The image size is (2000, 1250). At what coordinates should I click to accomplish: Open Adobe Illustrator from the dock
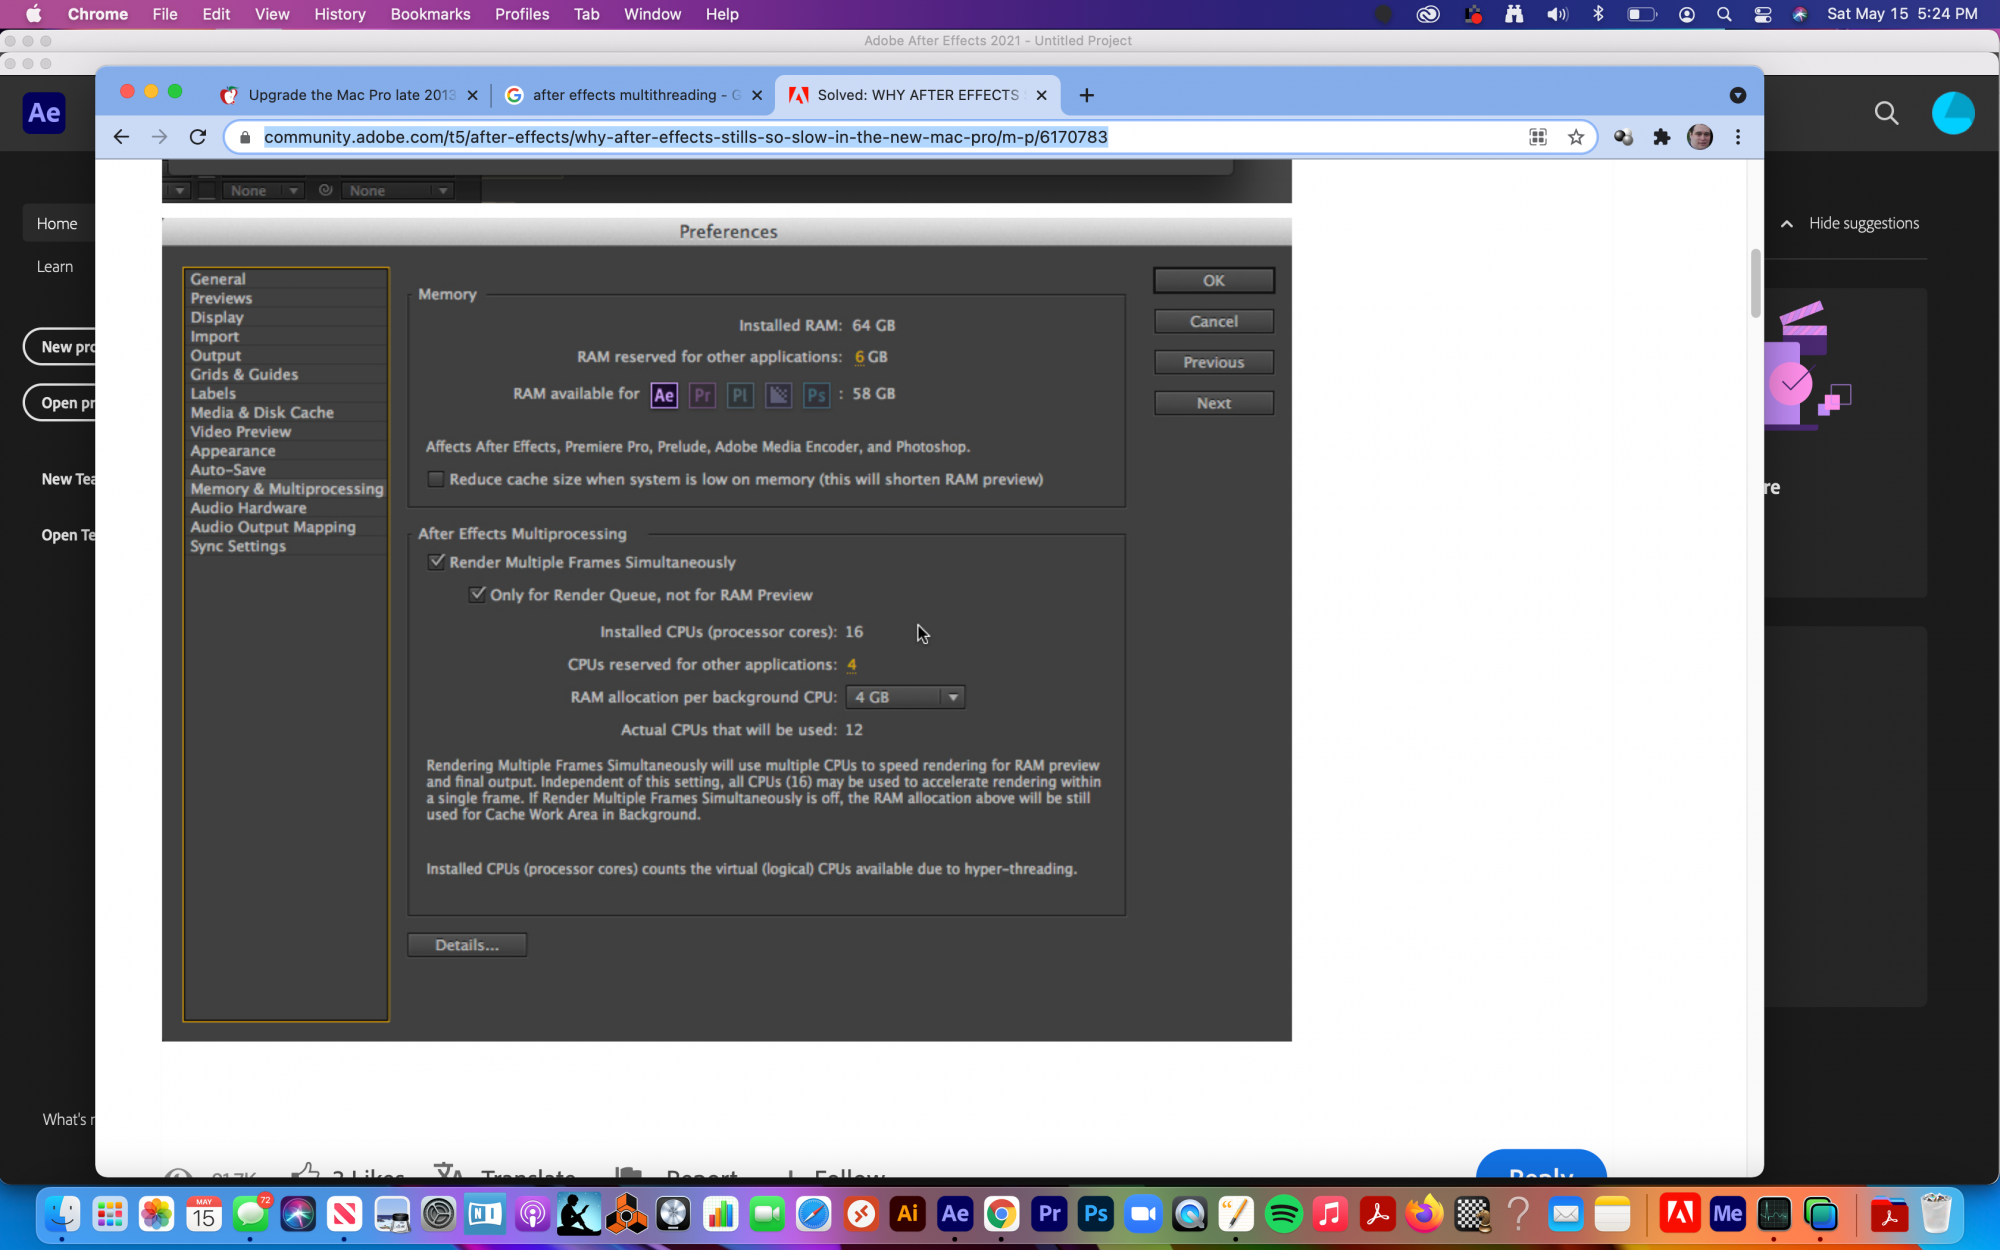click(908, 1215)
